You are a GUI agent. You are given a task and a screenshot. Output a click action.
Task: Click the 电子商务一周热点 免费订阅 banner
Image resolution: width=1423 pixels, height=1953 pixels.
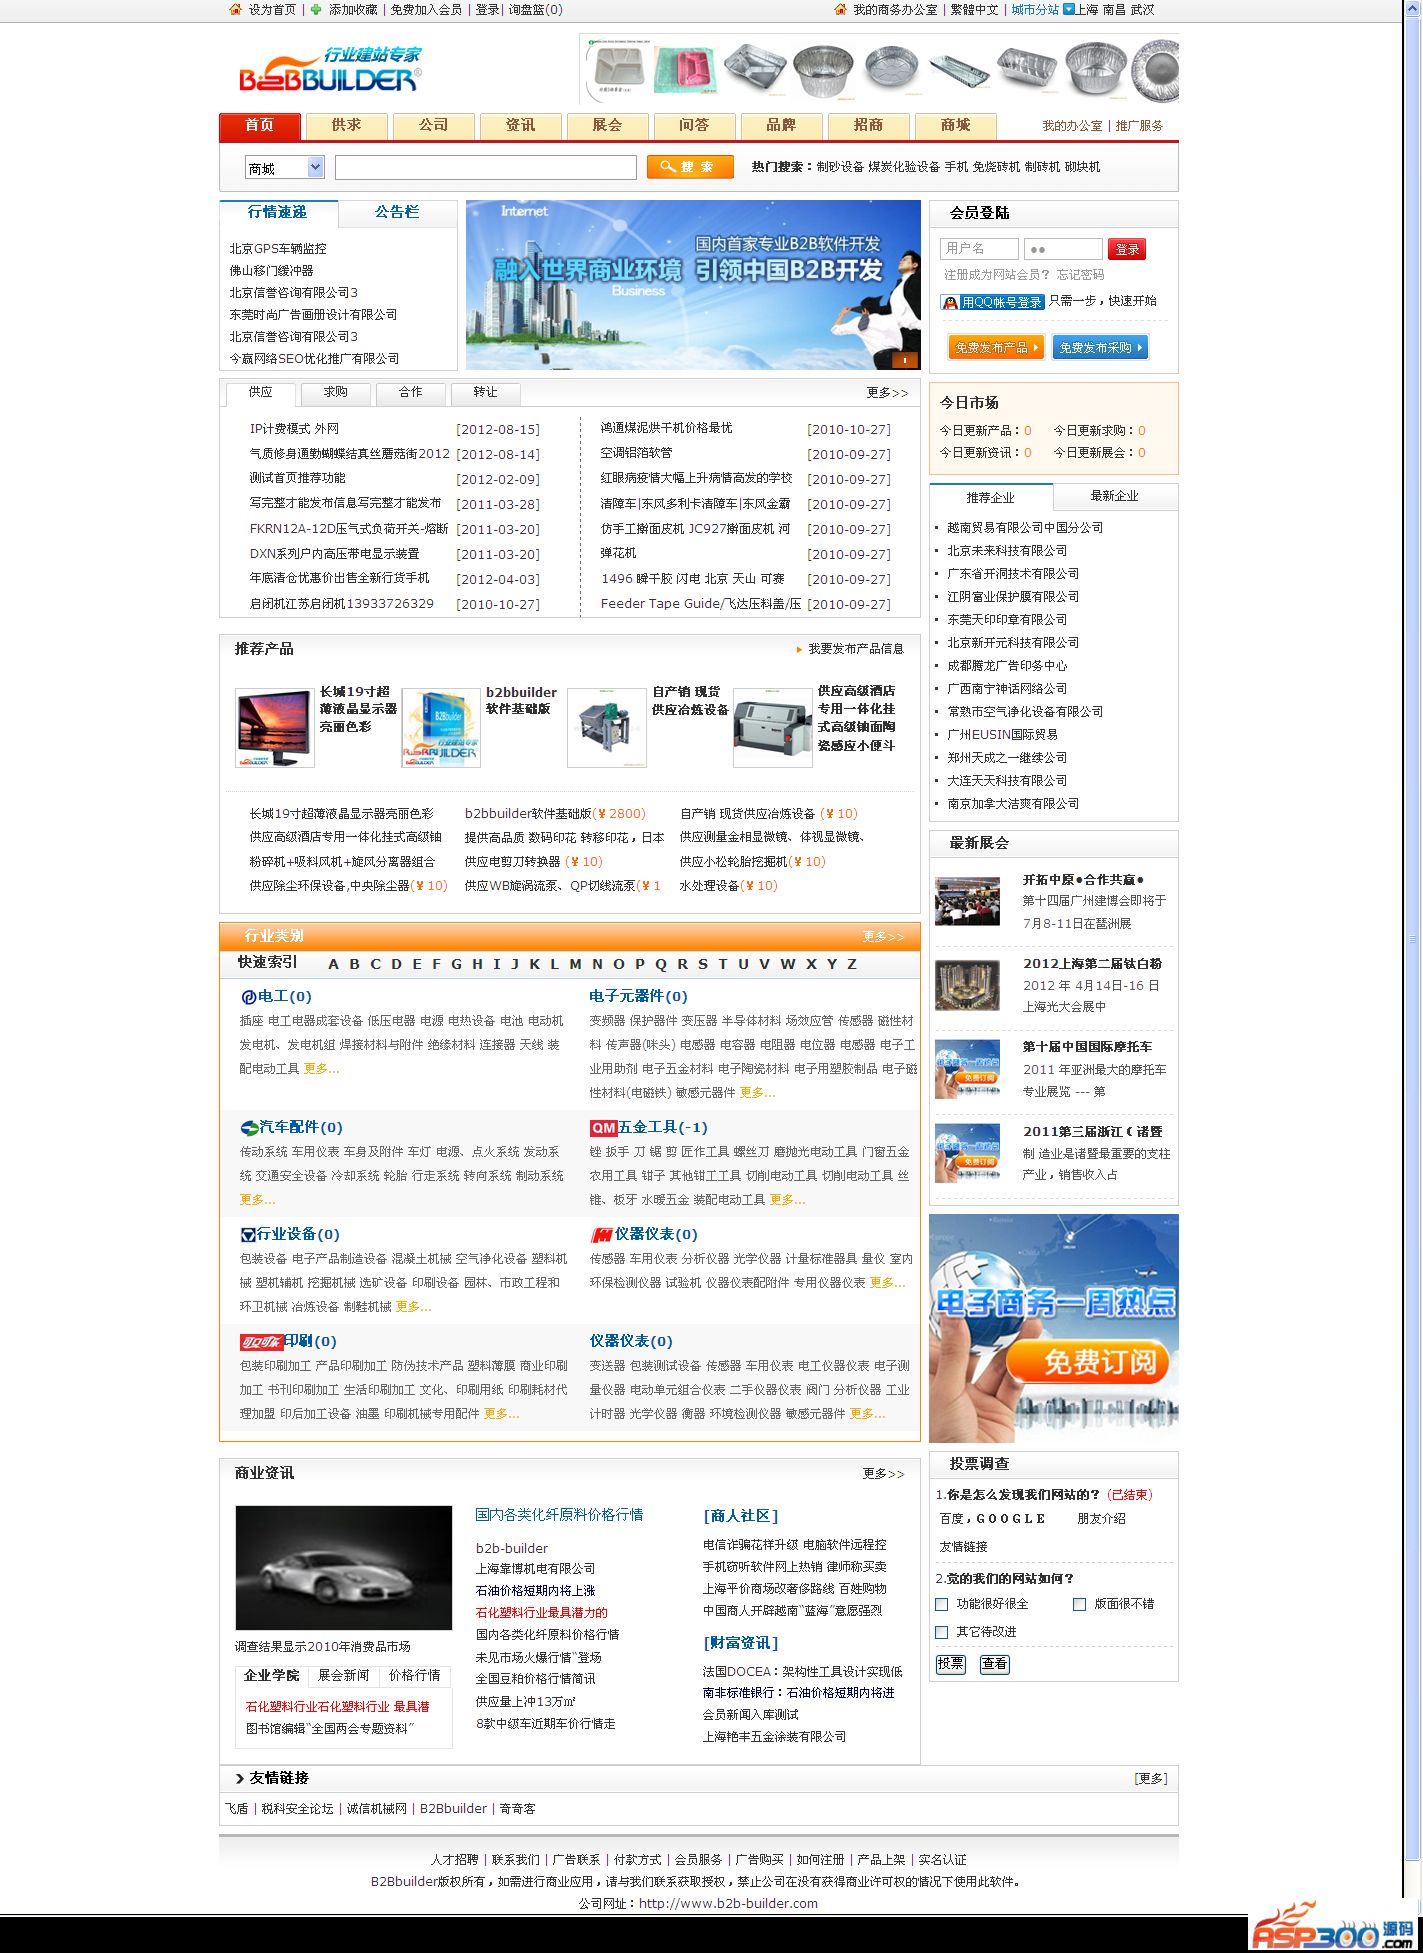click(1054, 1328)
